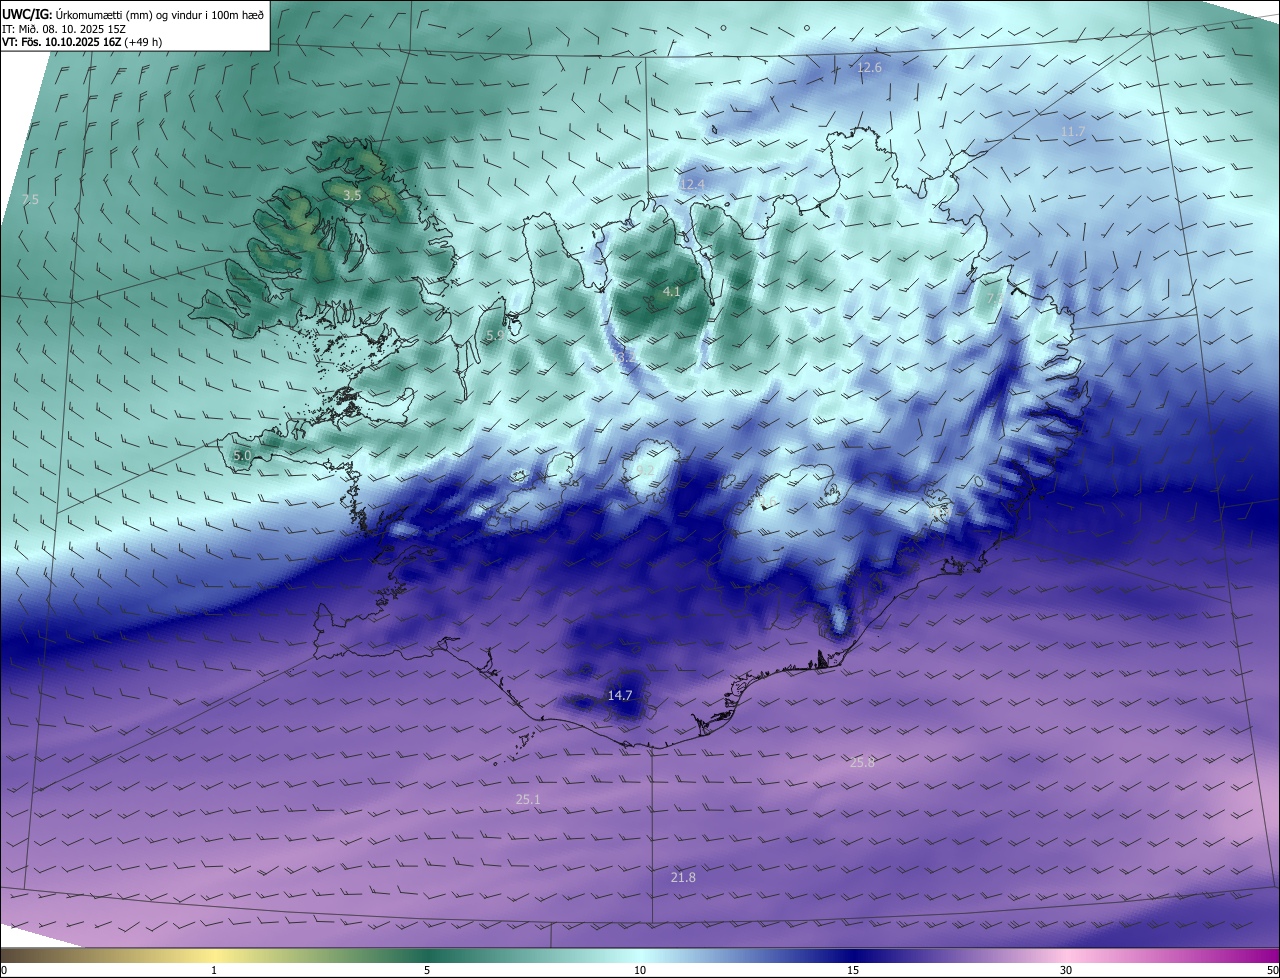Click the 'VT: Fös. 10.10.2025 16Z (+49 h)' line
Screen dimensions: 1280x978
(82, 43)
